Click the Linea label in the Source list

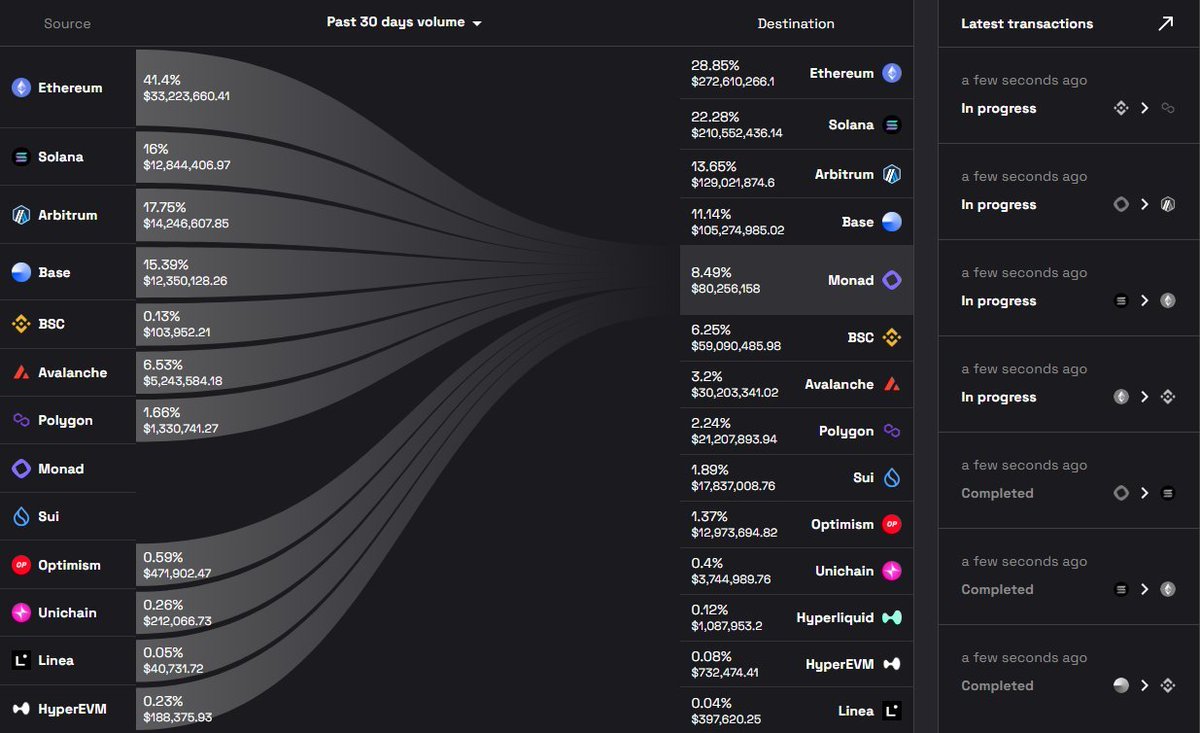tap(56, 660)
